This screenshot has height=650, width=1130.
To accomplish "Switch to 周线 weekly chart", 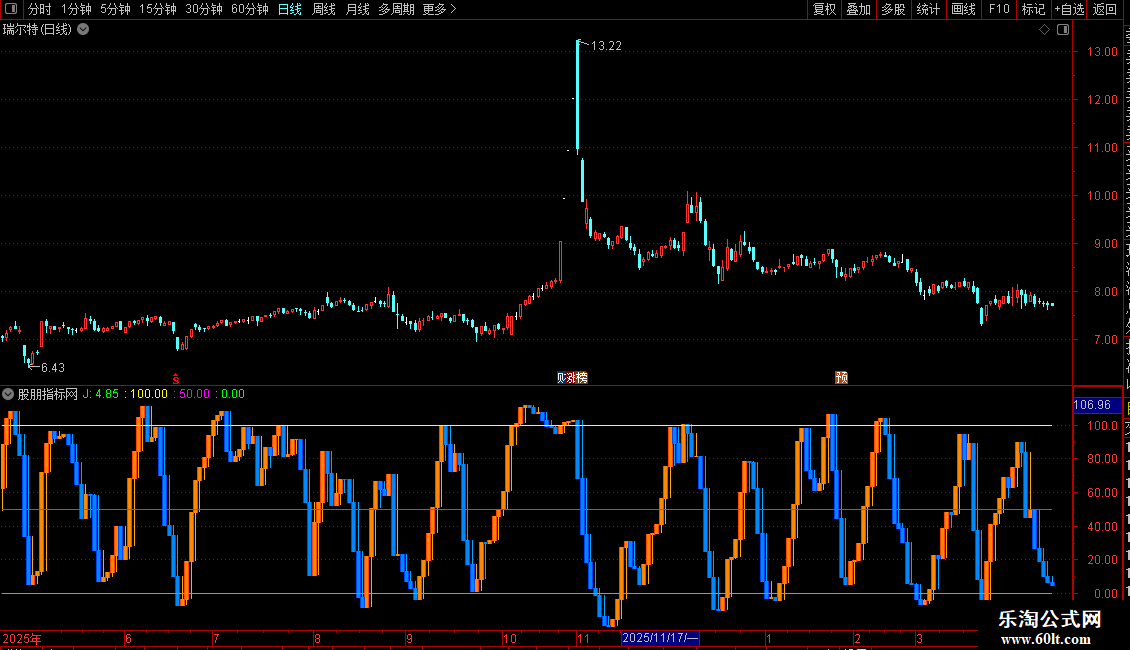I will (x=324, y=9).
